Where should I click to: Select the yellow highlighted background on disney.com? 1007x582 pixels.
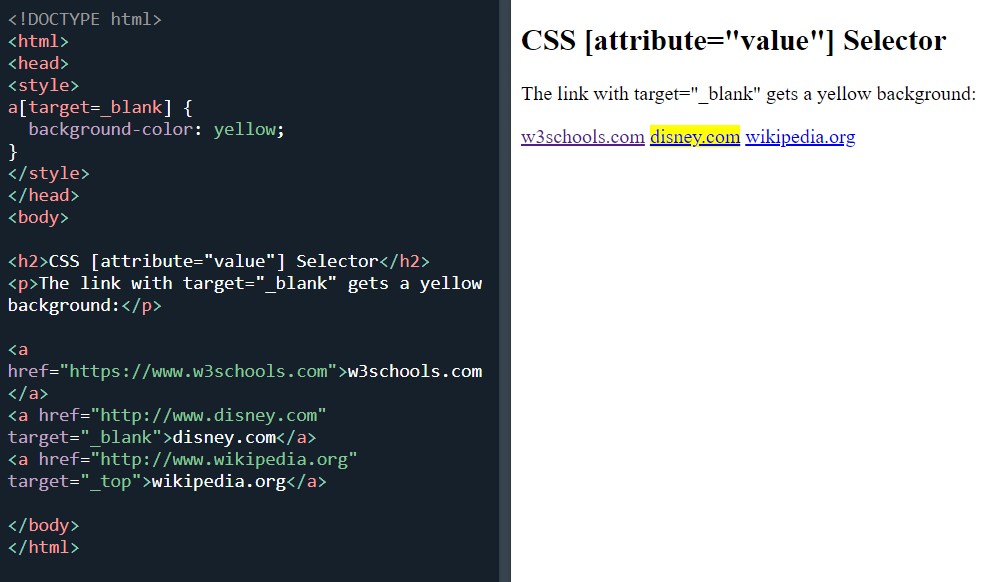tap(694, 136)
